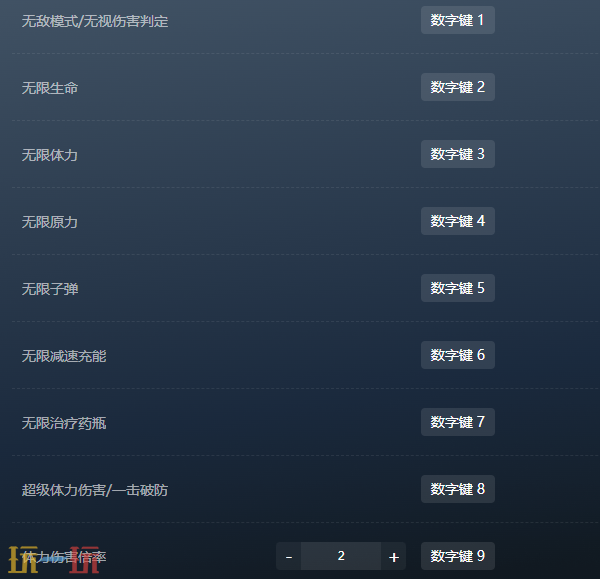Select the 无限治疗药瓶 cheat option
Image resolution: width=600 pixels, height=579 pixels.
click(64, 423)
